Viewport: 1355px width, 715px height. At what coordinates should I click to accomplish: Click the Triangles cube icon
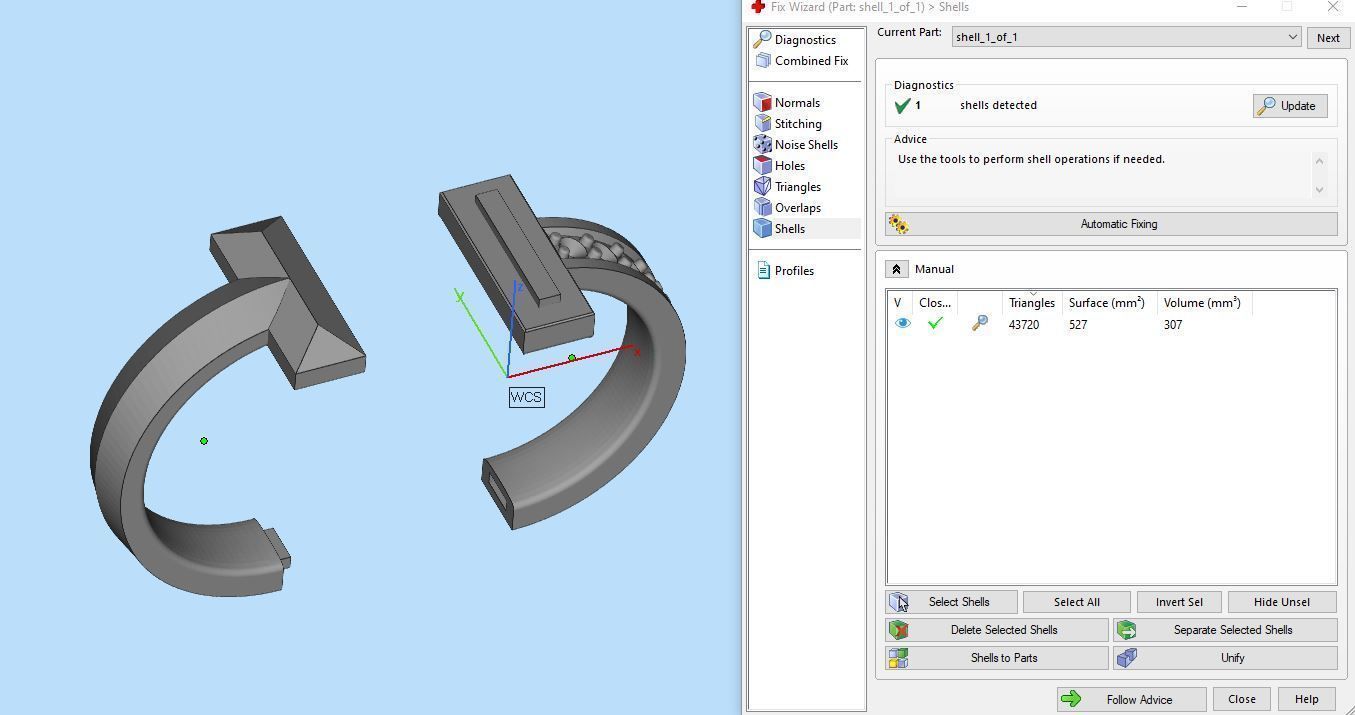762,187
